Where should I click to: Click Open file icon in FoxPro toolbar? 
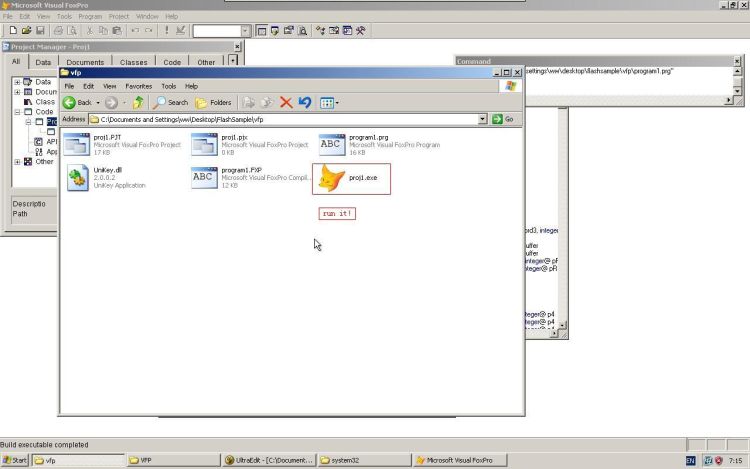click(x=27, y=31)
